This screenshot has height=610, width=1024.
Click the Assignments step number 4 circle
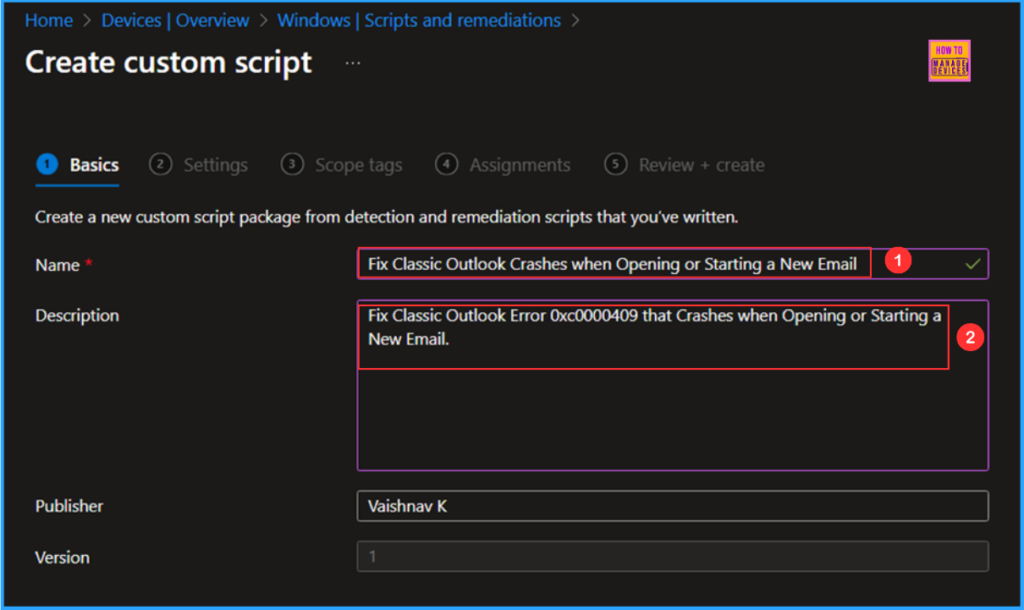pyautogui.click(x=446, y=164)
